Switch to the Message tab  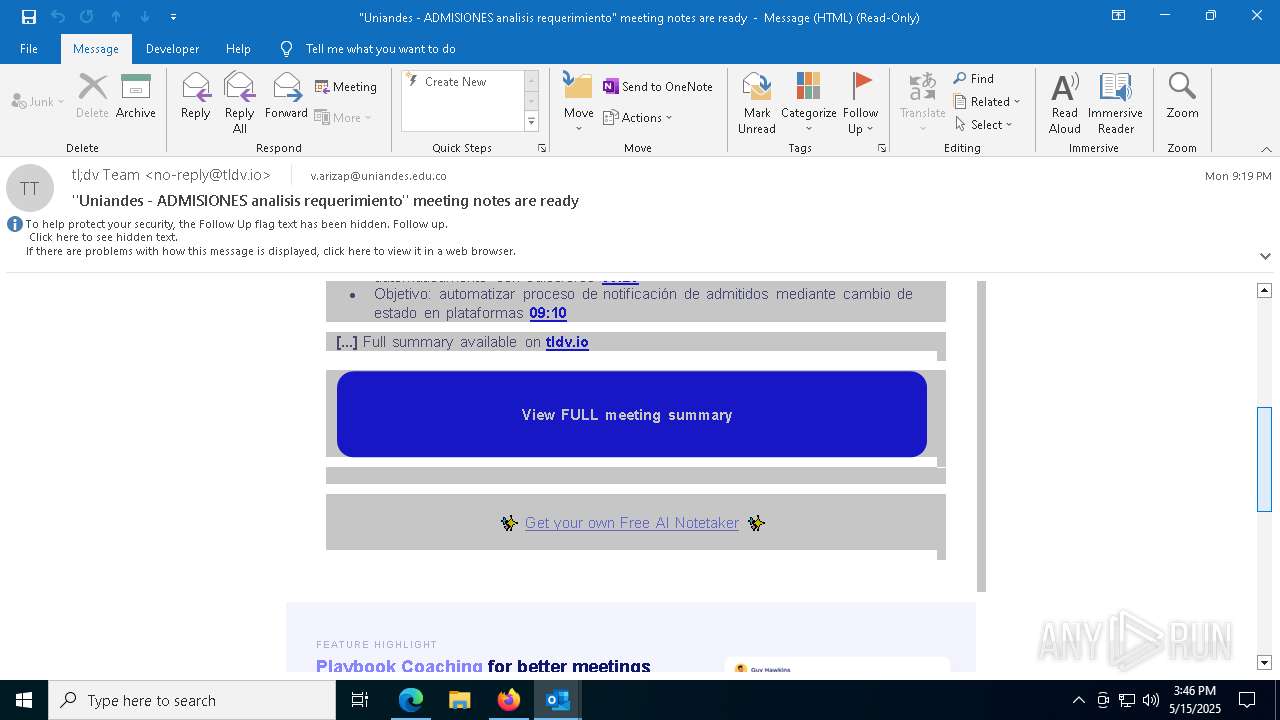coord(96,49)
